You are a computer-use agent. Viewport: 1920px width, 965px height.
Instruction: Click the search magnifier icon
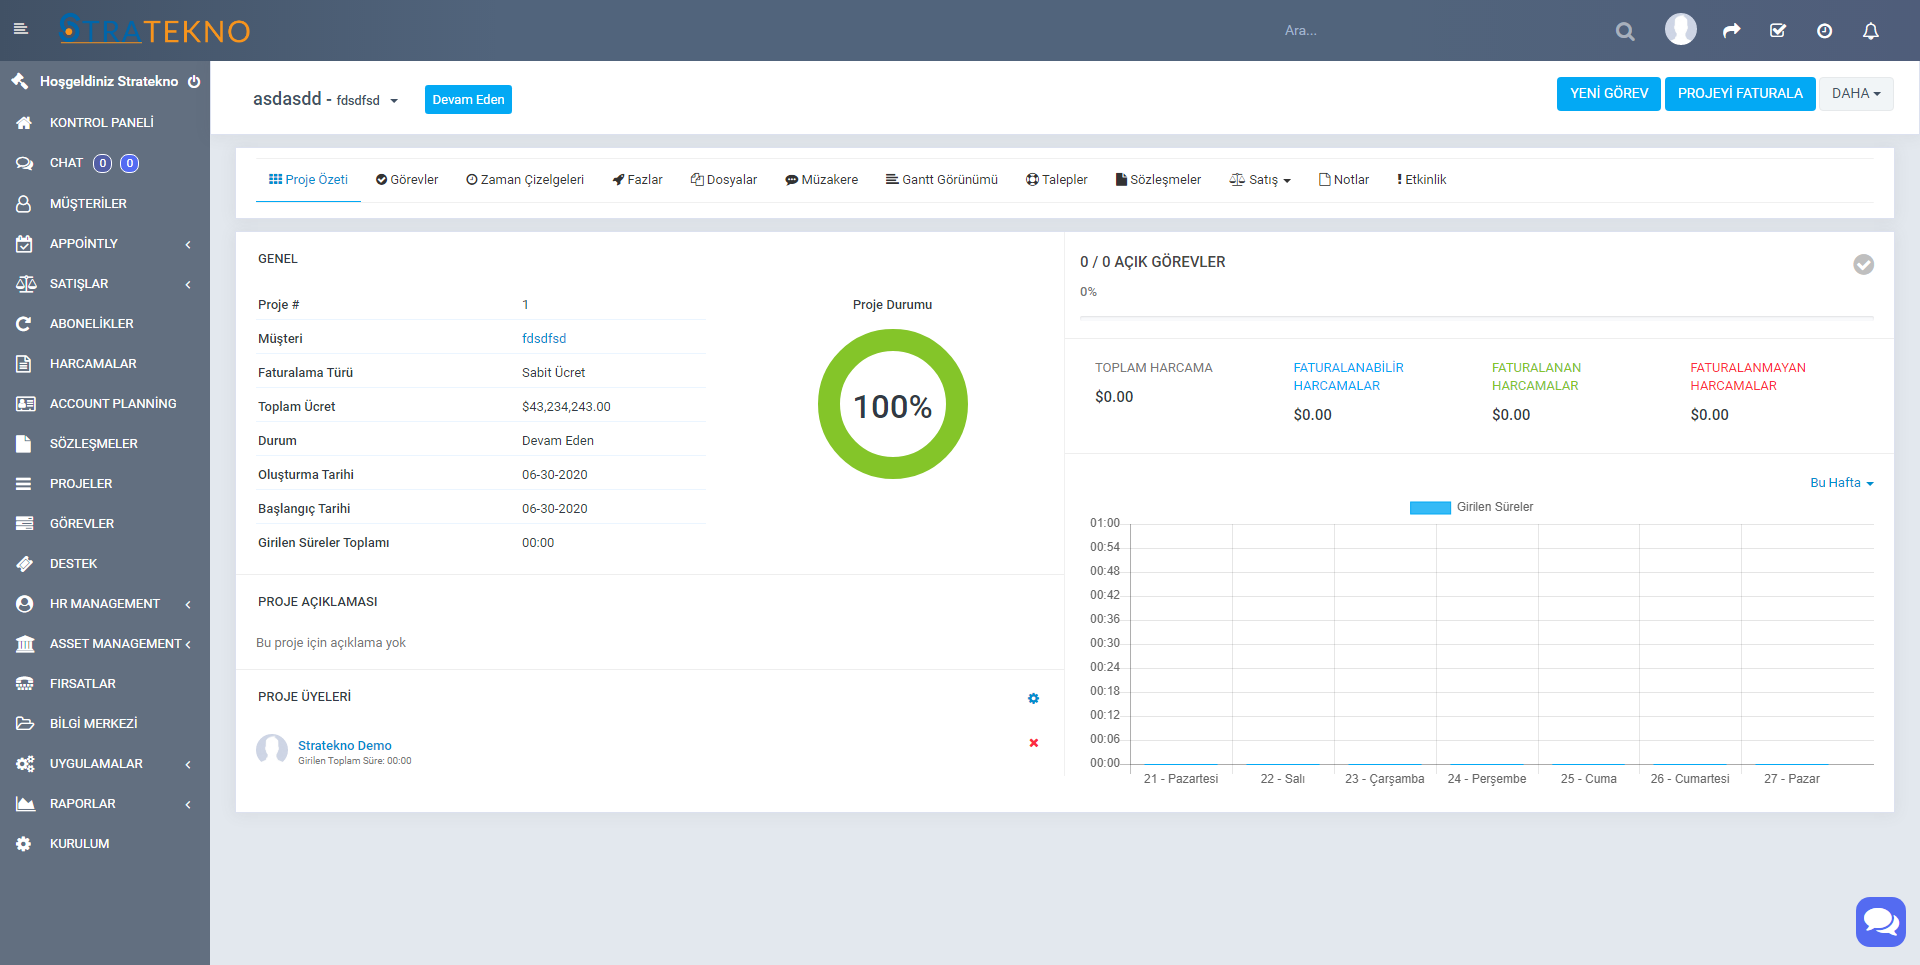tap(1625, 31)
